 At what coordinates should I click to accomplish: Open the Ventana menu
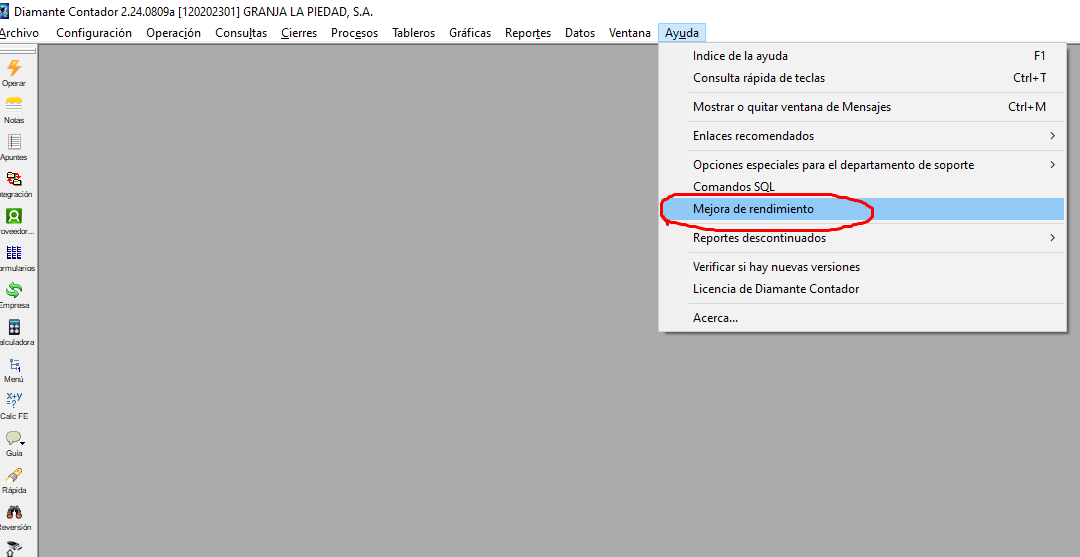[630, 32]
